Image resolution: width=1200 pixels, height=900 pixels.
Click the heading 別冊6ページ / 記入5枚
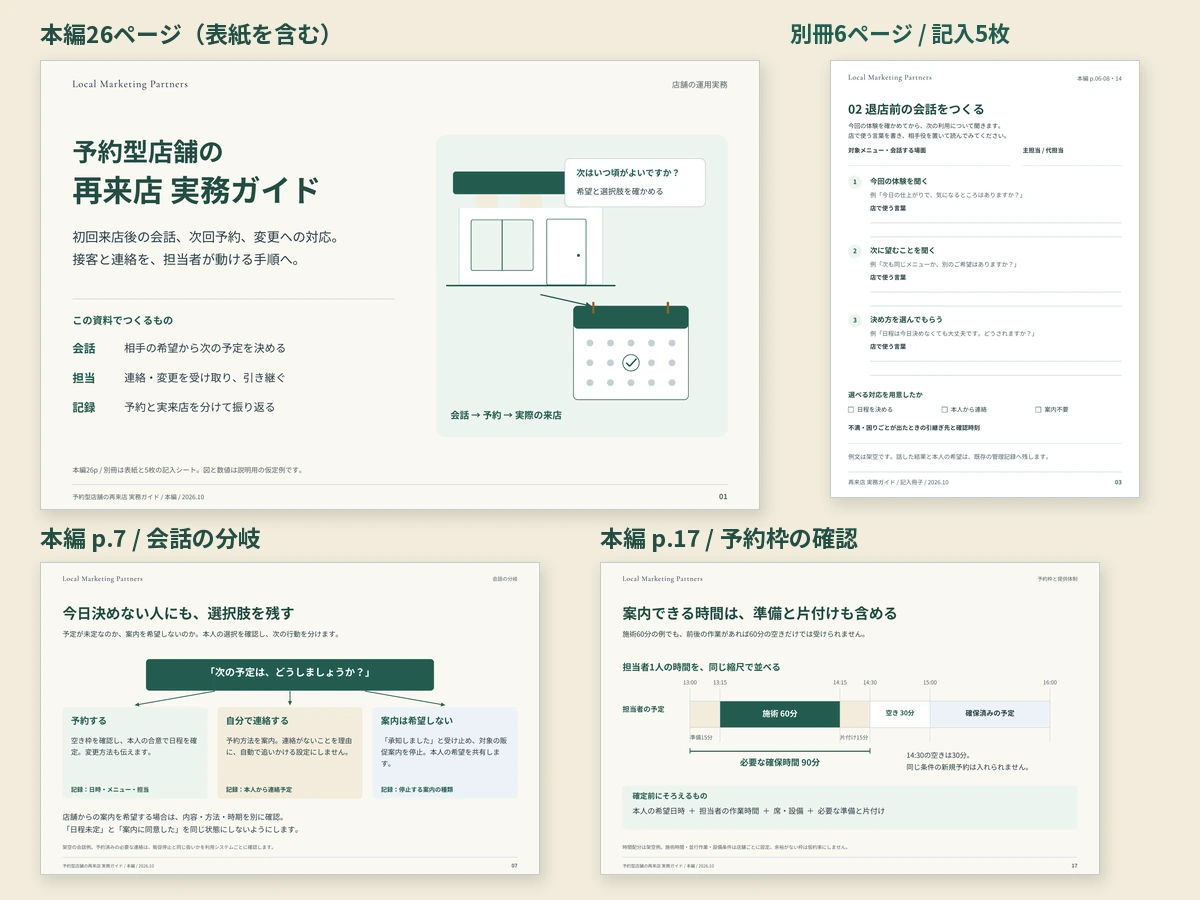coord(899,34)
